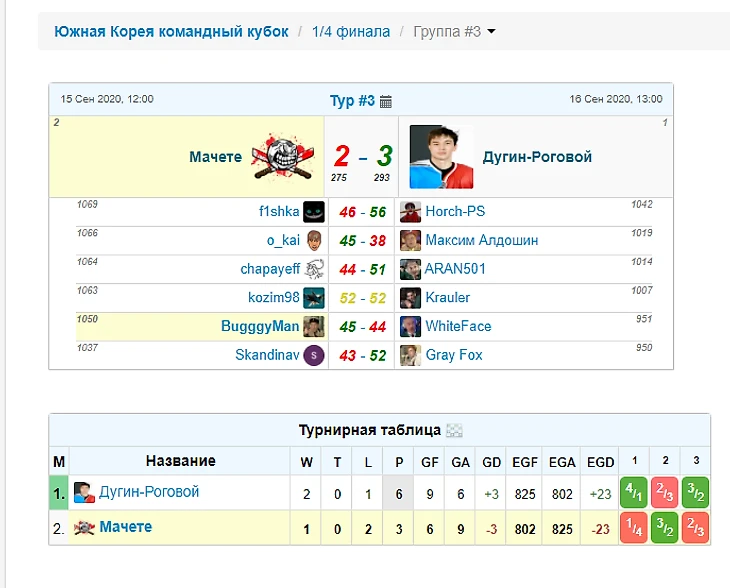This screenshot has width=730, height=588.
Task: Click Максим Алдошин's avatar icon
Action: [x=410, y=240]
